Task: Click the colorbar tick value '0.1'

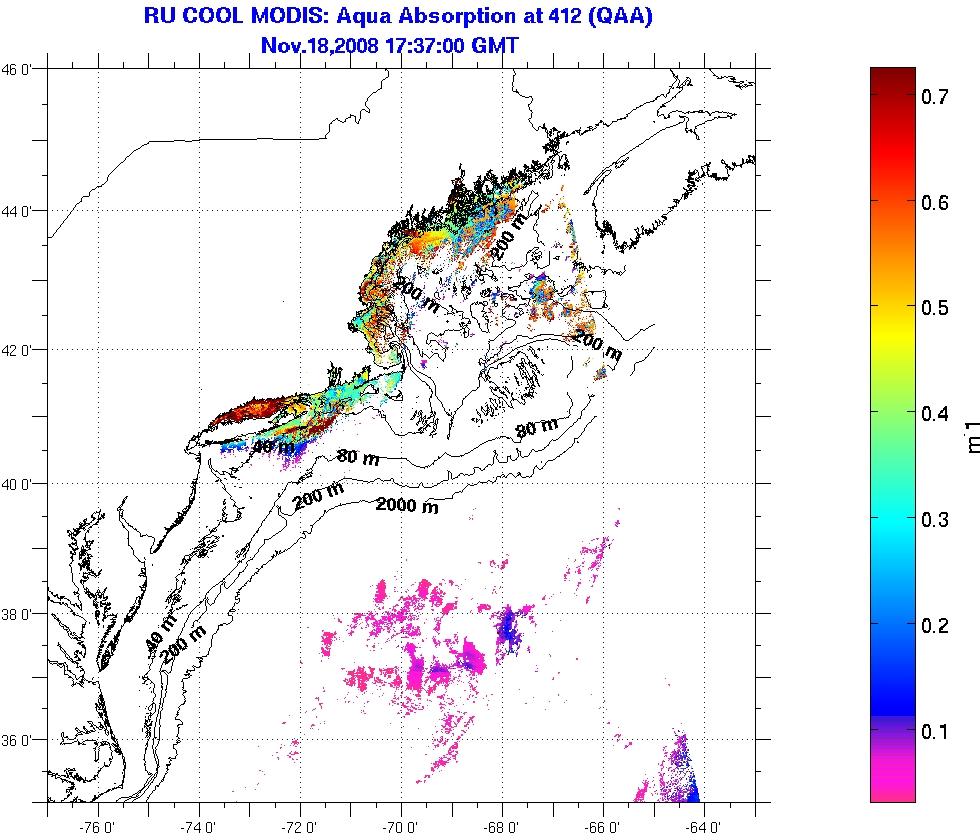Action: (935, 731)
